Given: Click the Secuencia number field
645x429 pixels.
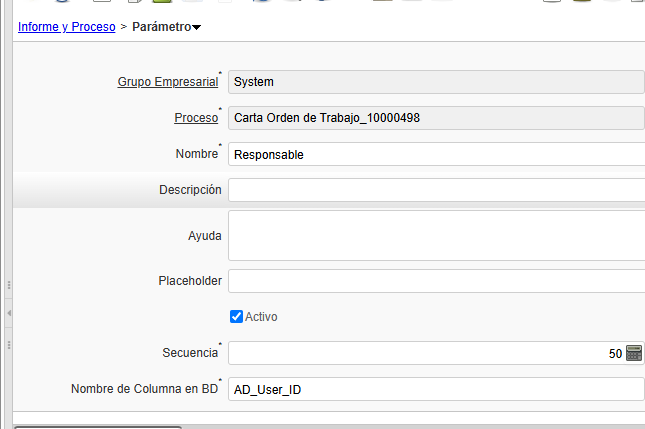Looking at the screenshot, I should (426, 353).
